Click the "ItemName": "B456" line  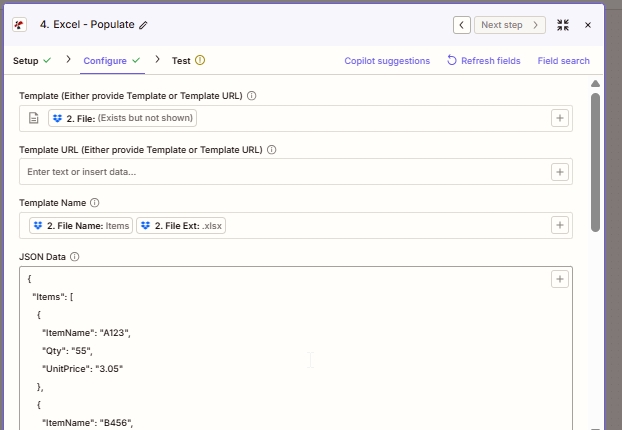(88, 422)
